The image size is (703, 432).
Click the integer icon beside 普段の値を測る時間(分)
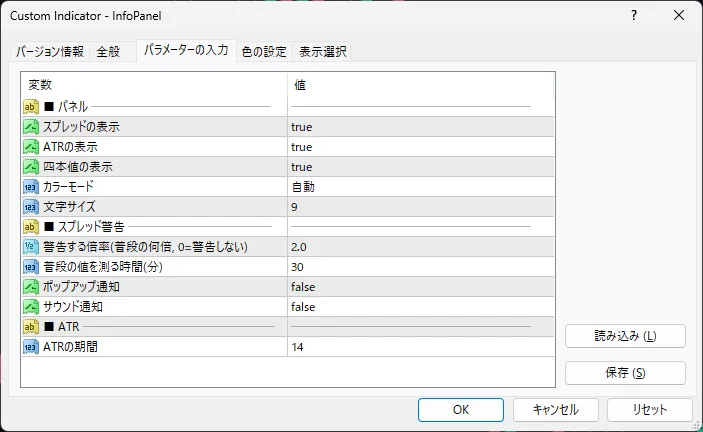click(x=31, y=267)
